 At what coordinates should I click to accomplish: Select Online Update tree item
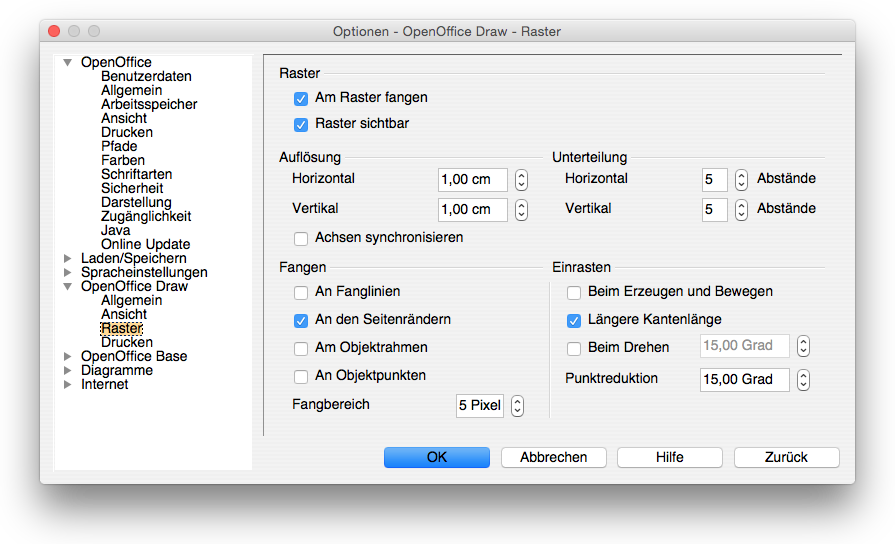tap(146, 244)
